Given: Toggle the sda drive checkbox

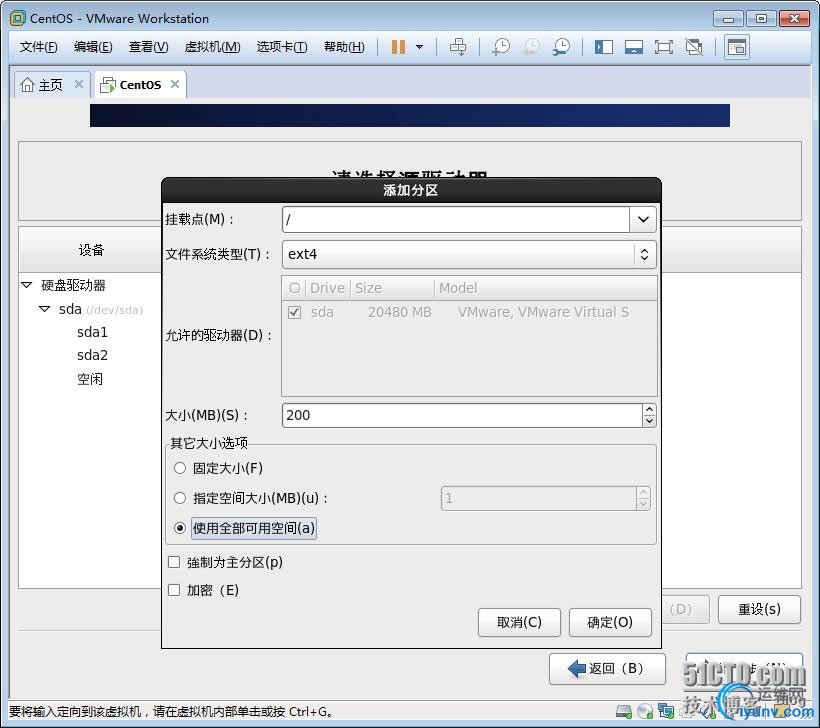Looking at the screenshot, I should 294,312.
